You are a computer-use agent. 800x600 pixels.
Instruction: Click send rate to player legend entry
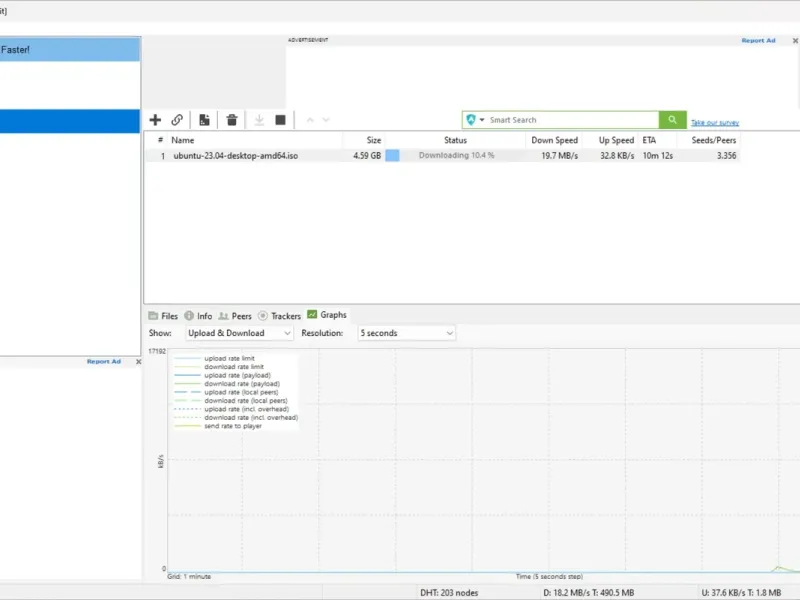pos(218,426)
